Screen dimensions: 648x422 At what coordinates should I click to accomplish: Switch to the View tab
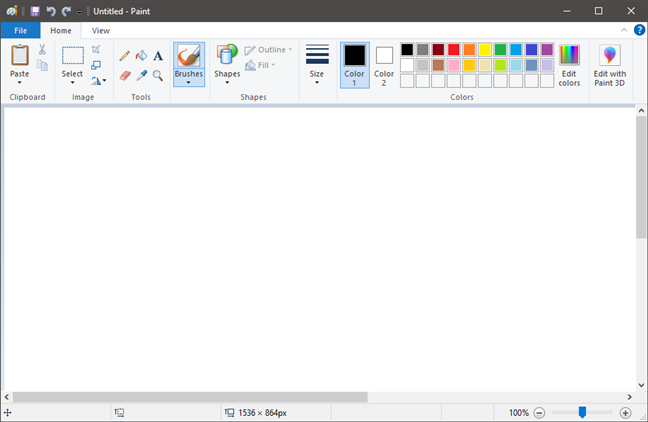tap(101, 31)
